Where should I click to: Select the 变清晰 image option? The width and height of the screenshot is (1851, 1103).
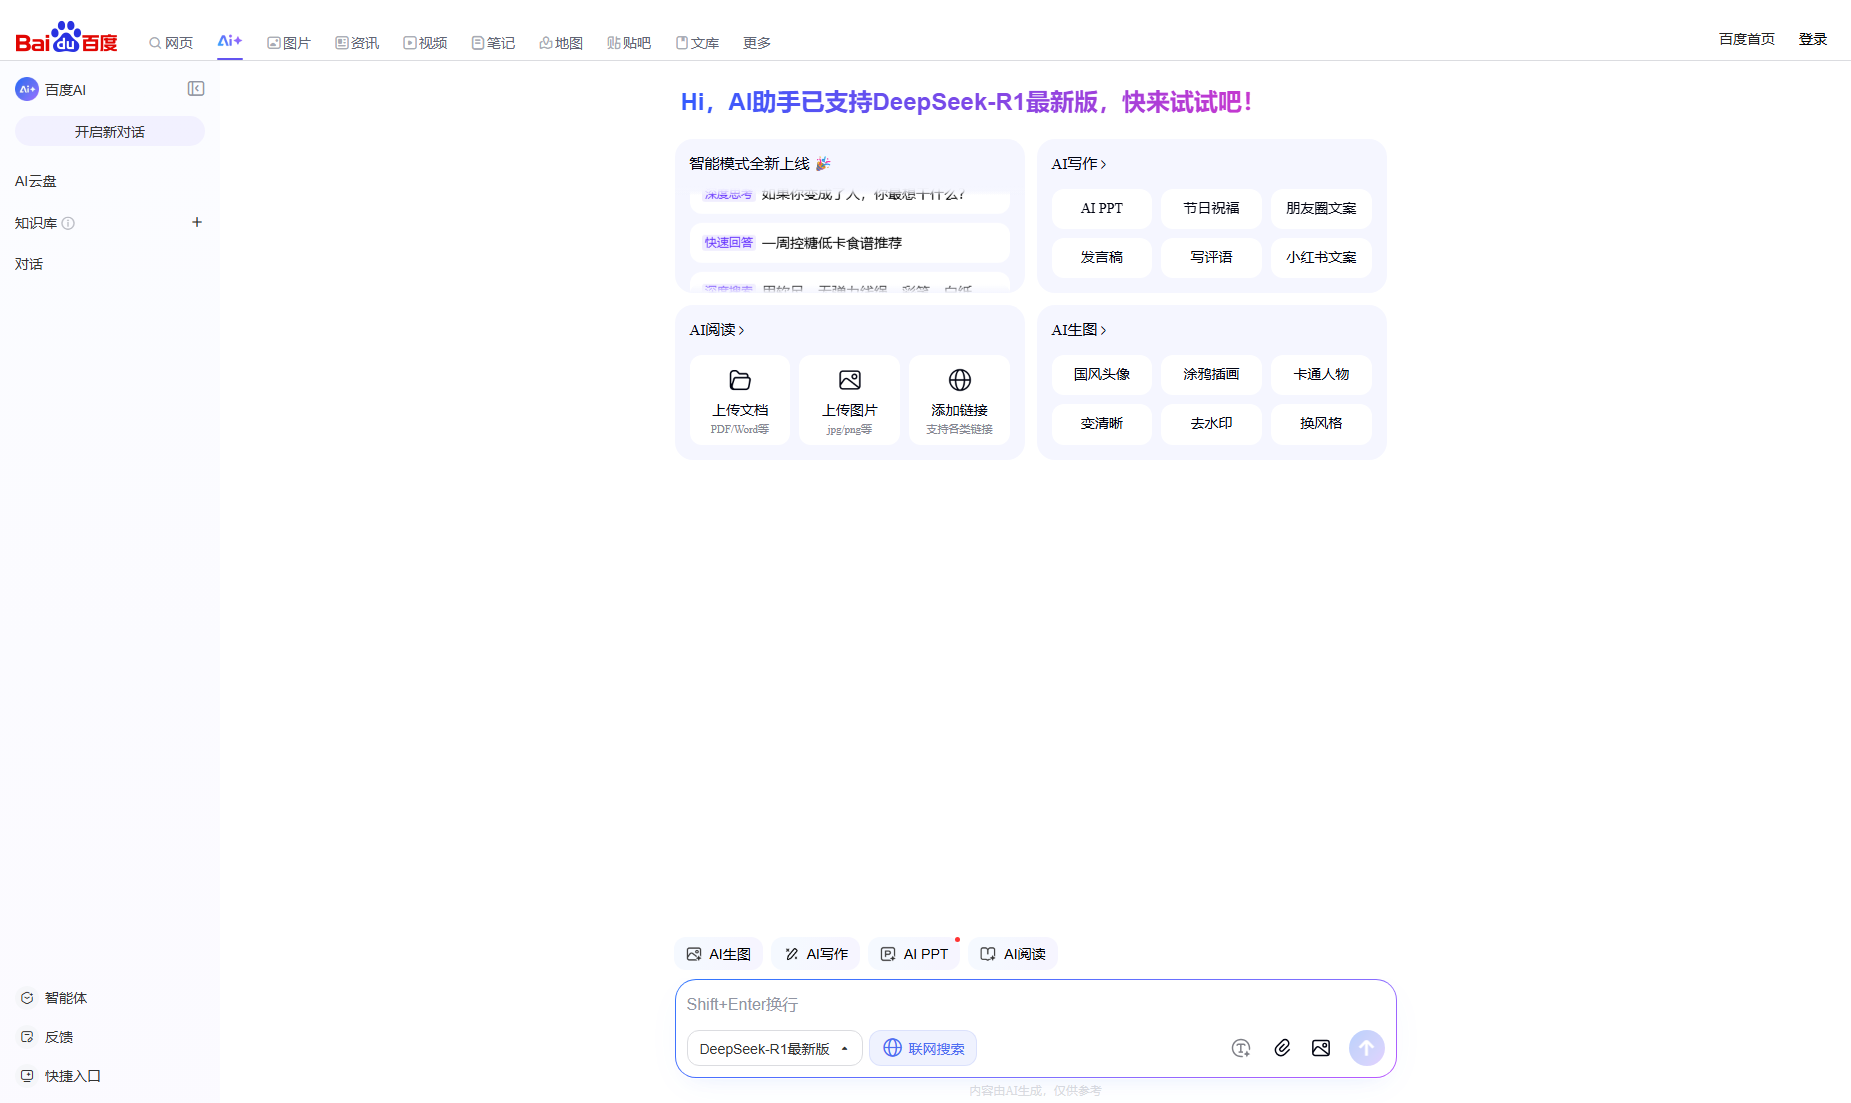pyautogui.click(x=1102, y=423)
